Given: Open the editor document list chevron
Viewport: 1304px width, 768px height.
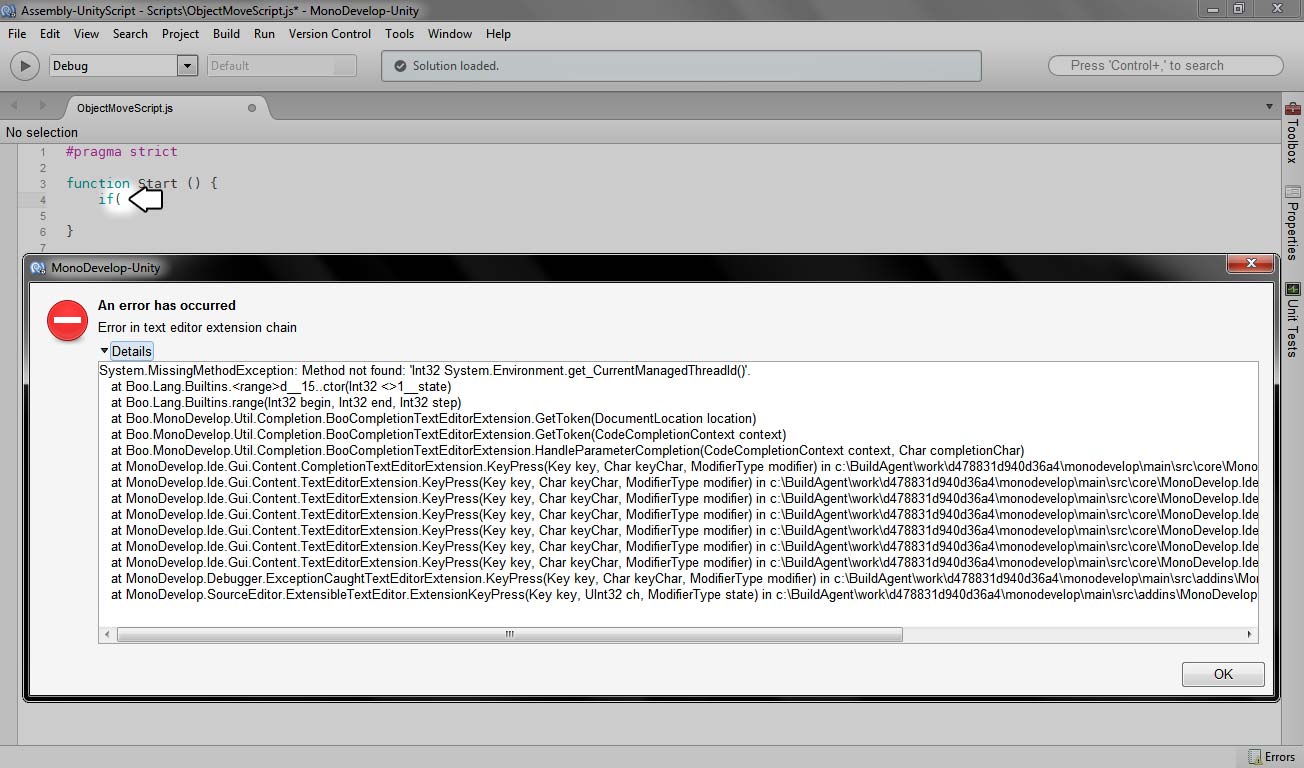Looking at the screenshot, I should click(x=1268, y=105).
